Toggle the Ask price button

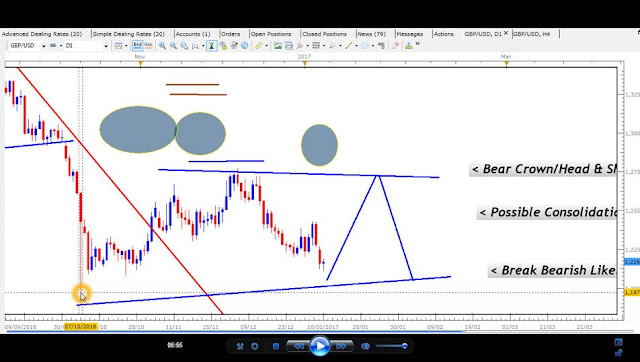[148, 45]
